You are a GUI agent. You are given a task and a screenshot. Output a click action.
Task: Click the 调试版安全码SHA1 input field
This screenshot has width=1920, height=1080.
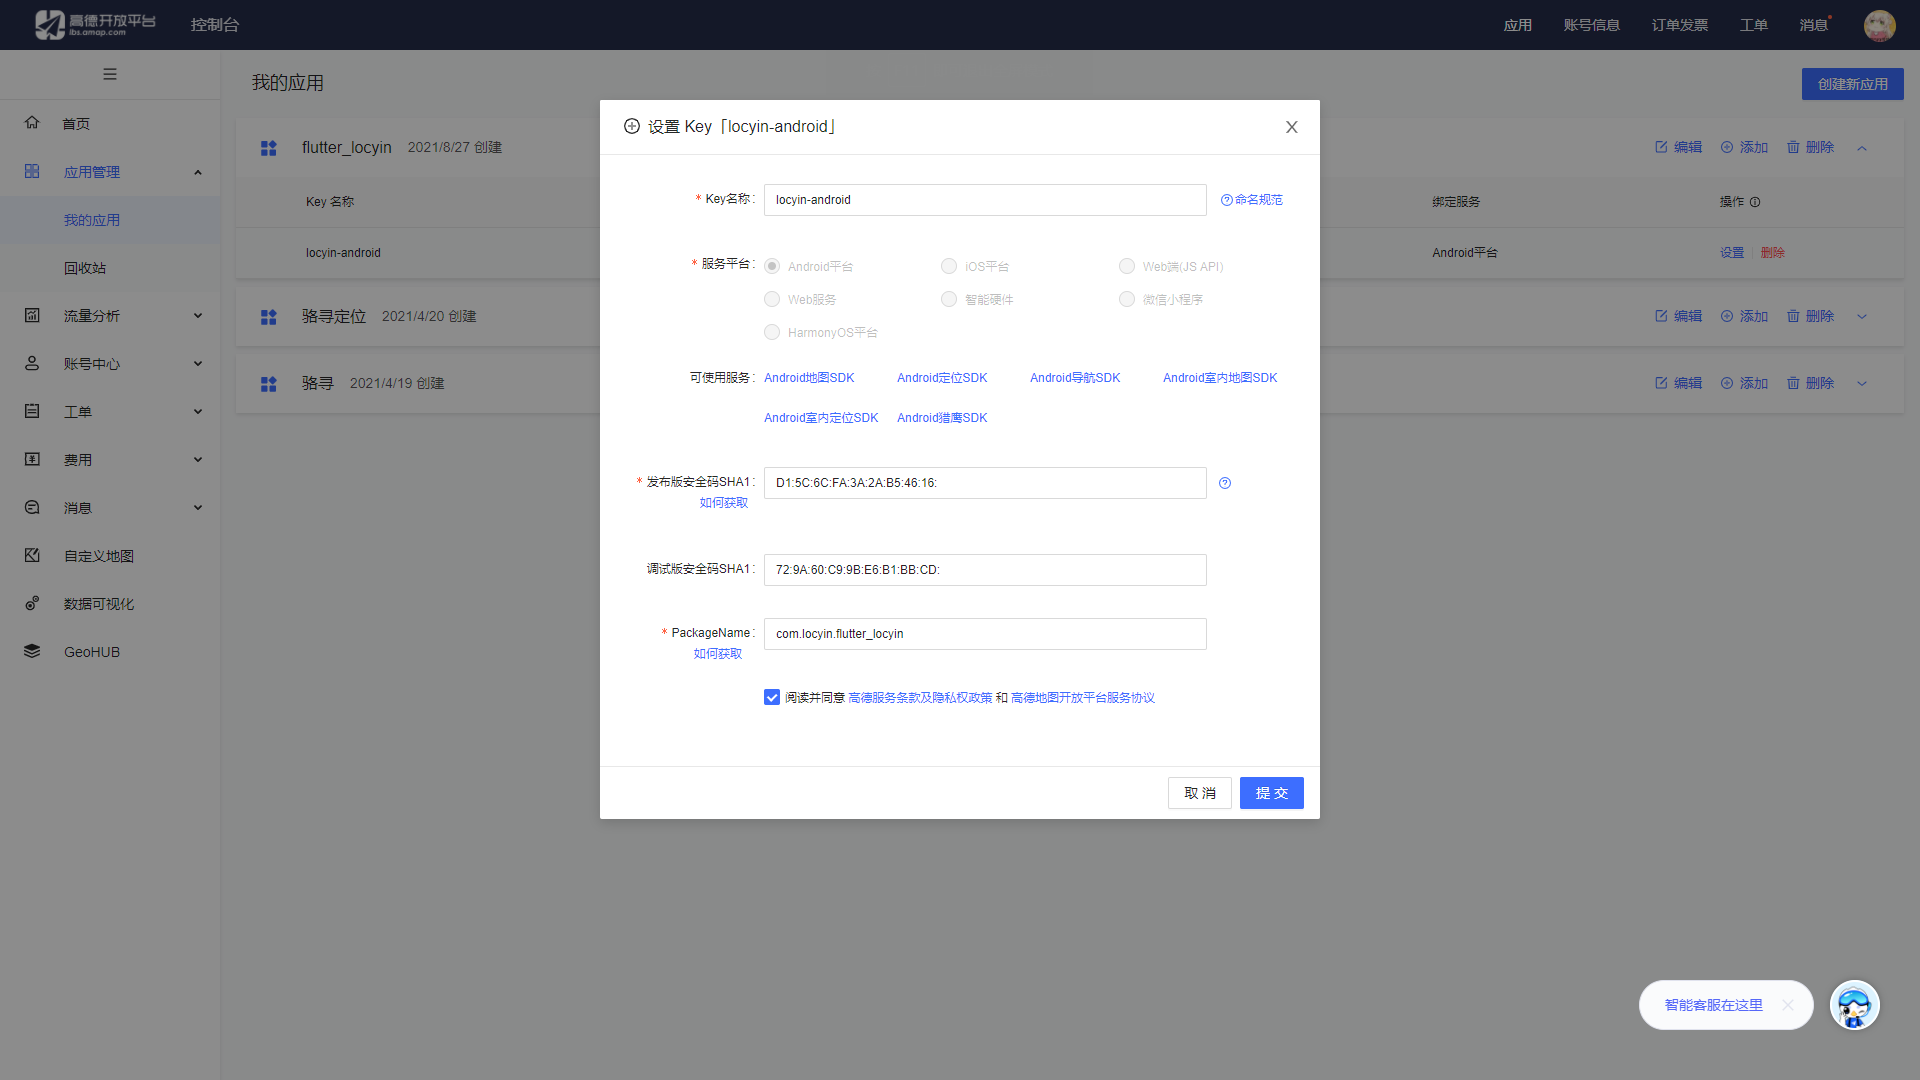click(985, 570)
